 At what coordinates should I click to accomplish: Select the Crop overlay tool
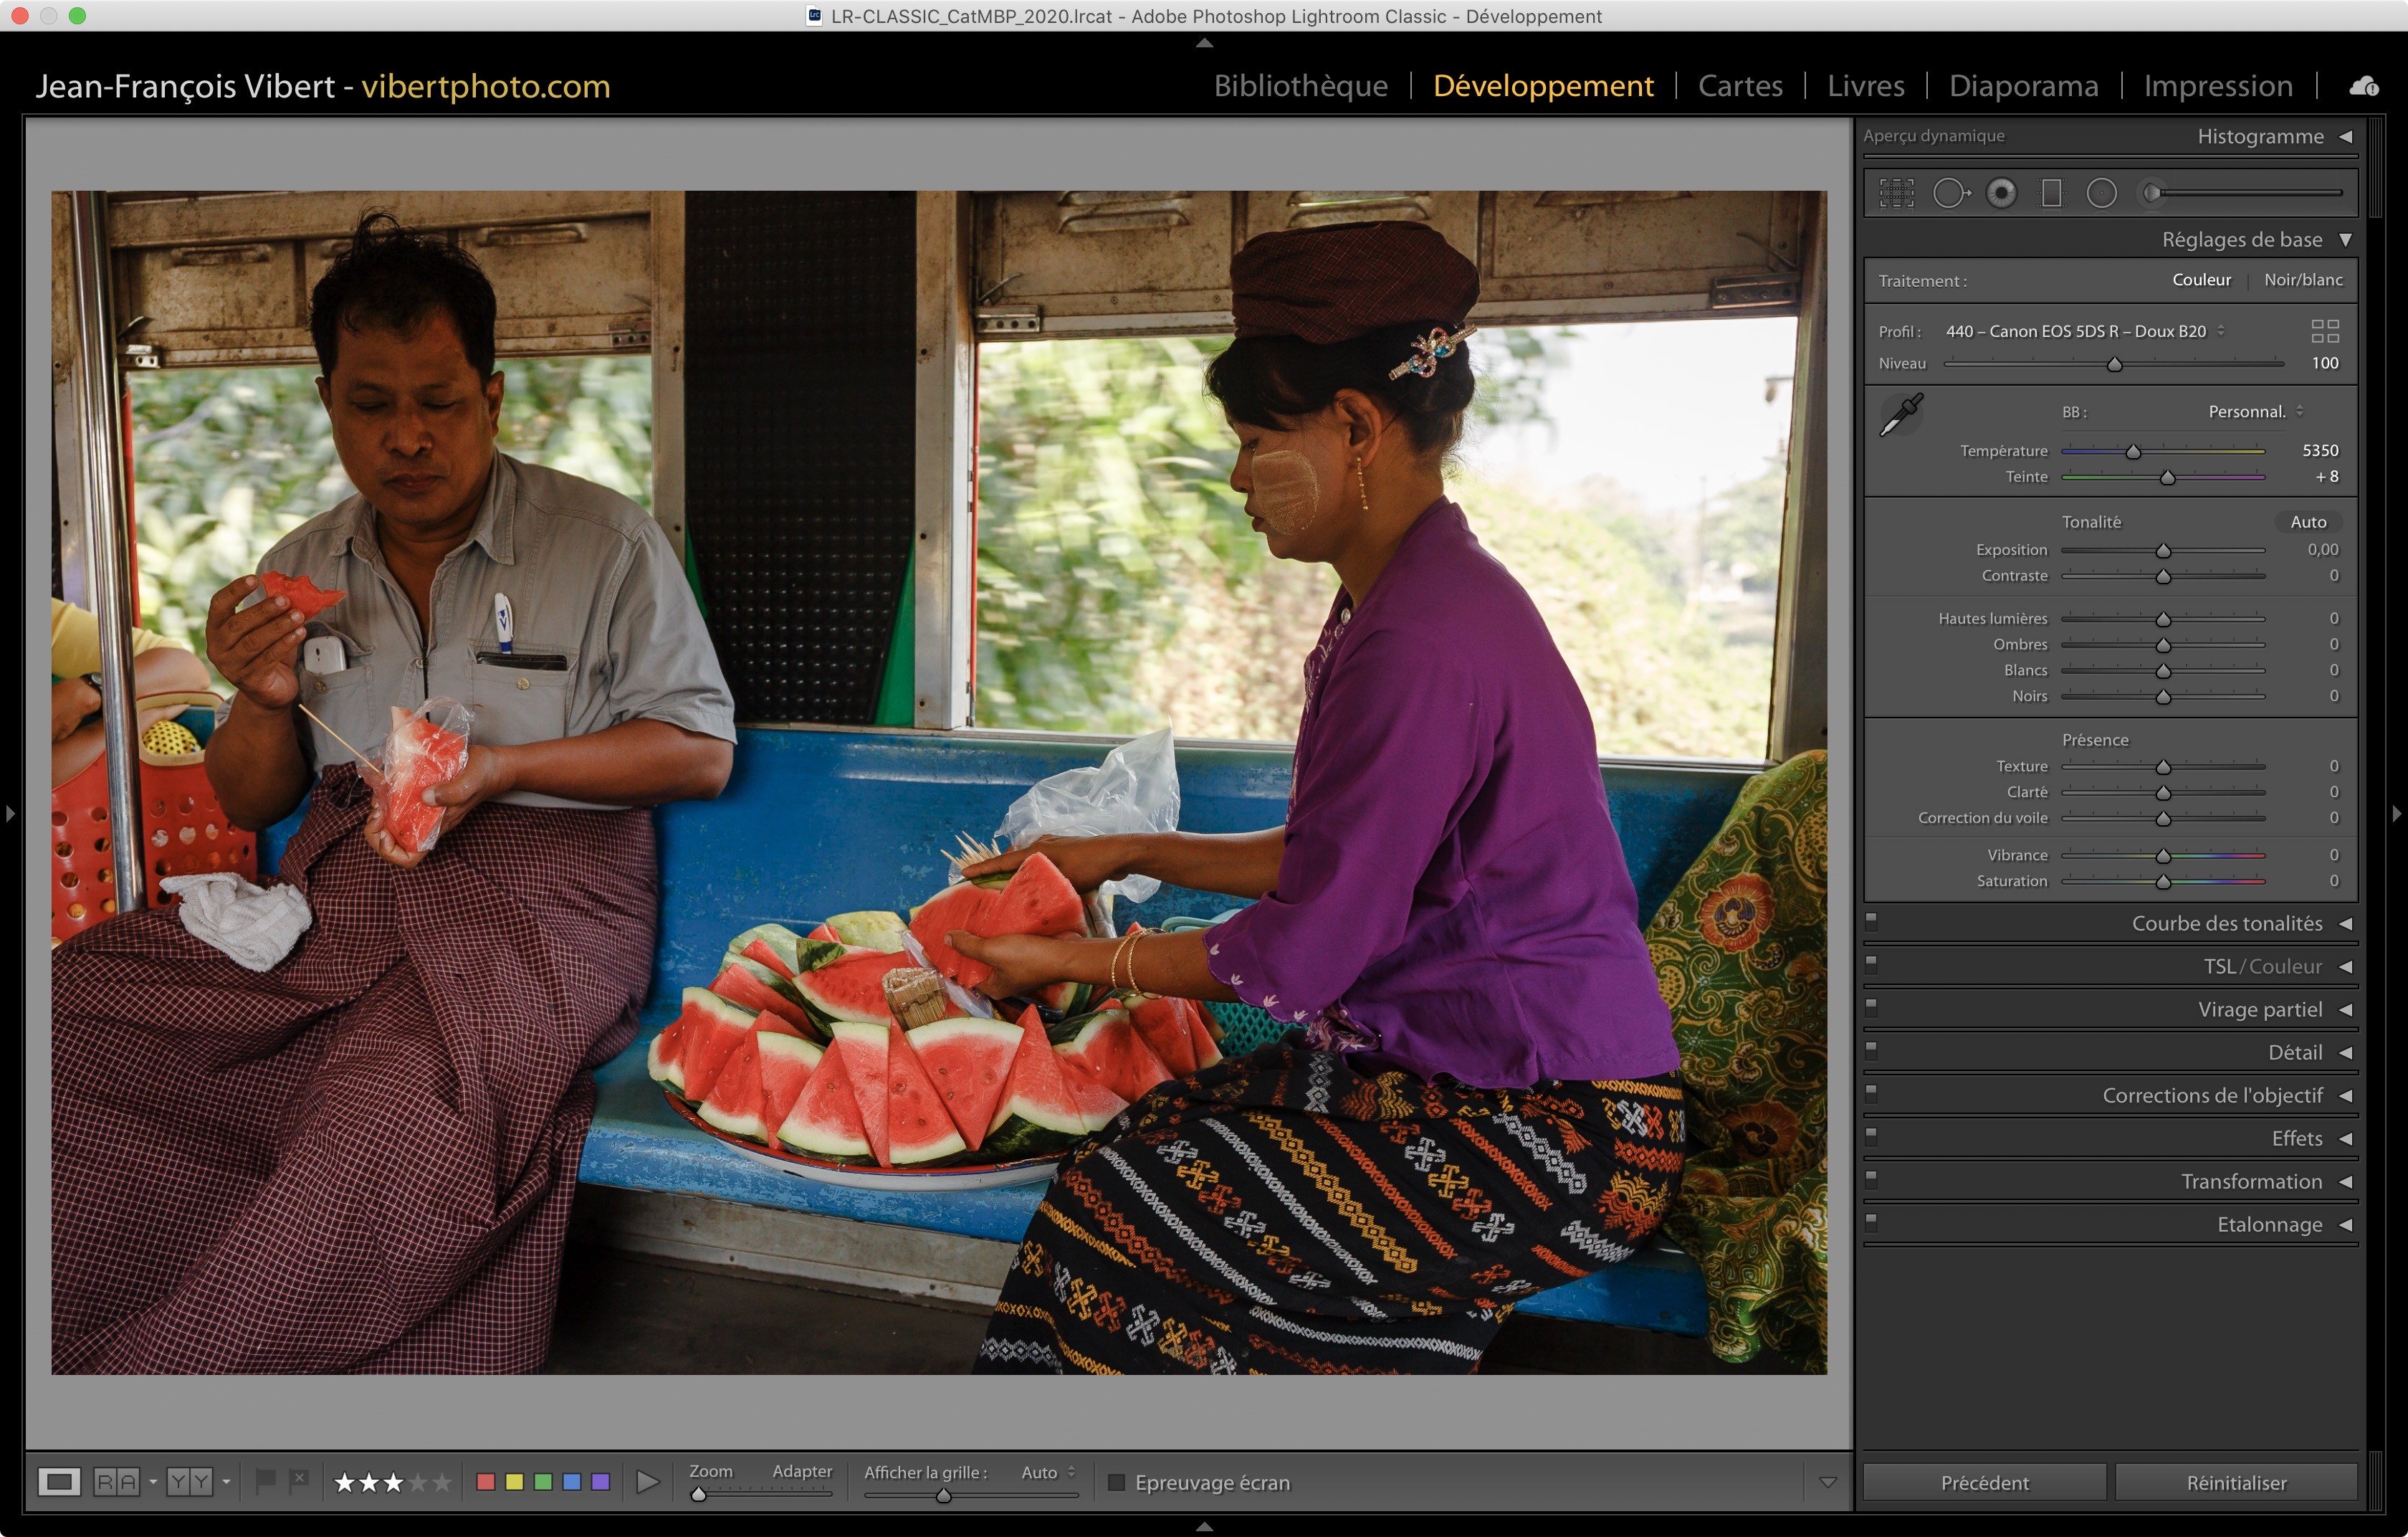tap(1896, 193)
